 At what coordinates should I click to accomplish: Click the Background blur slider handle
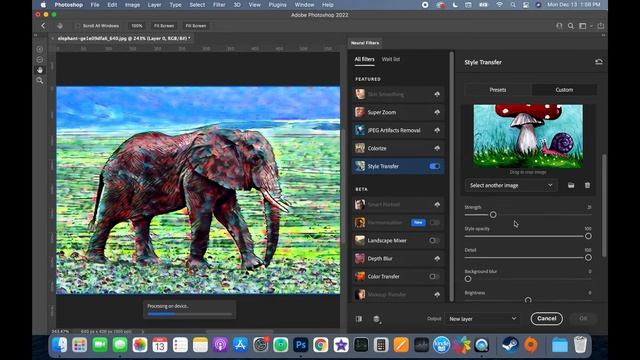[x=468, y=279]
